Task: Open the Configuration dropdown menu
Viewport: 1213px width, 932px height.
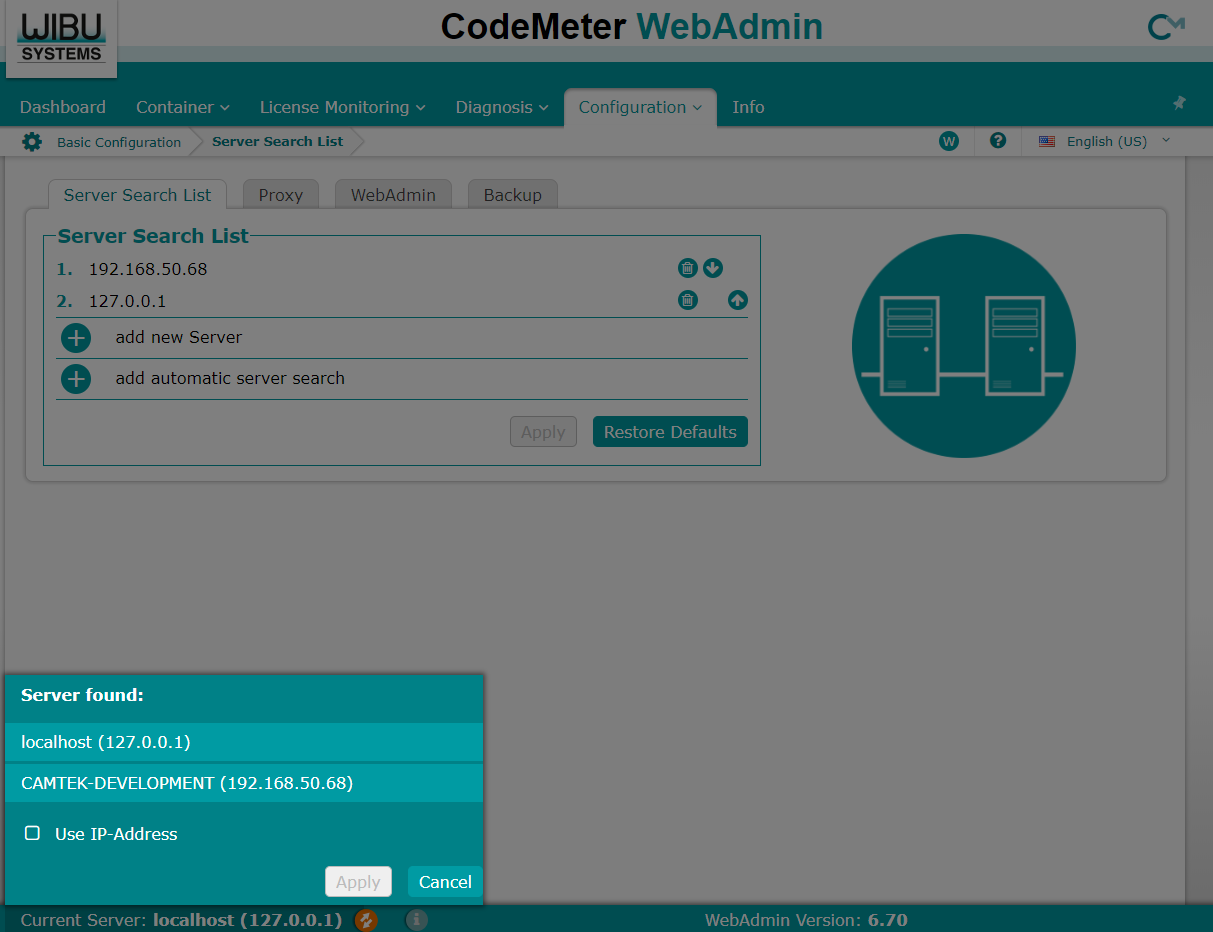Action: (640, 107)
